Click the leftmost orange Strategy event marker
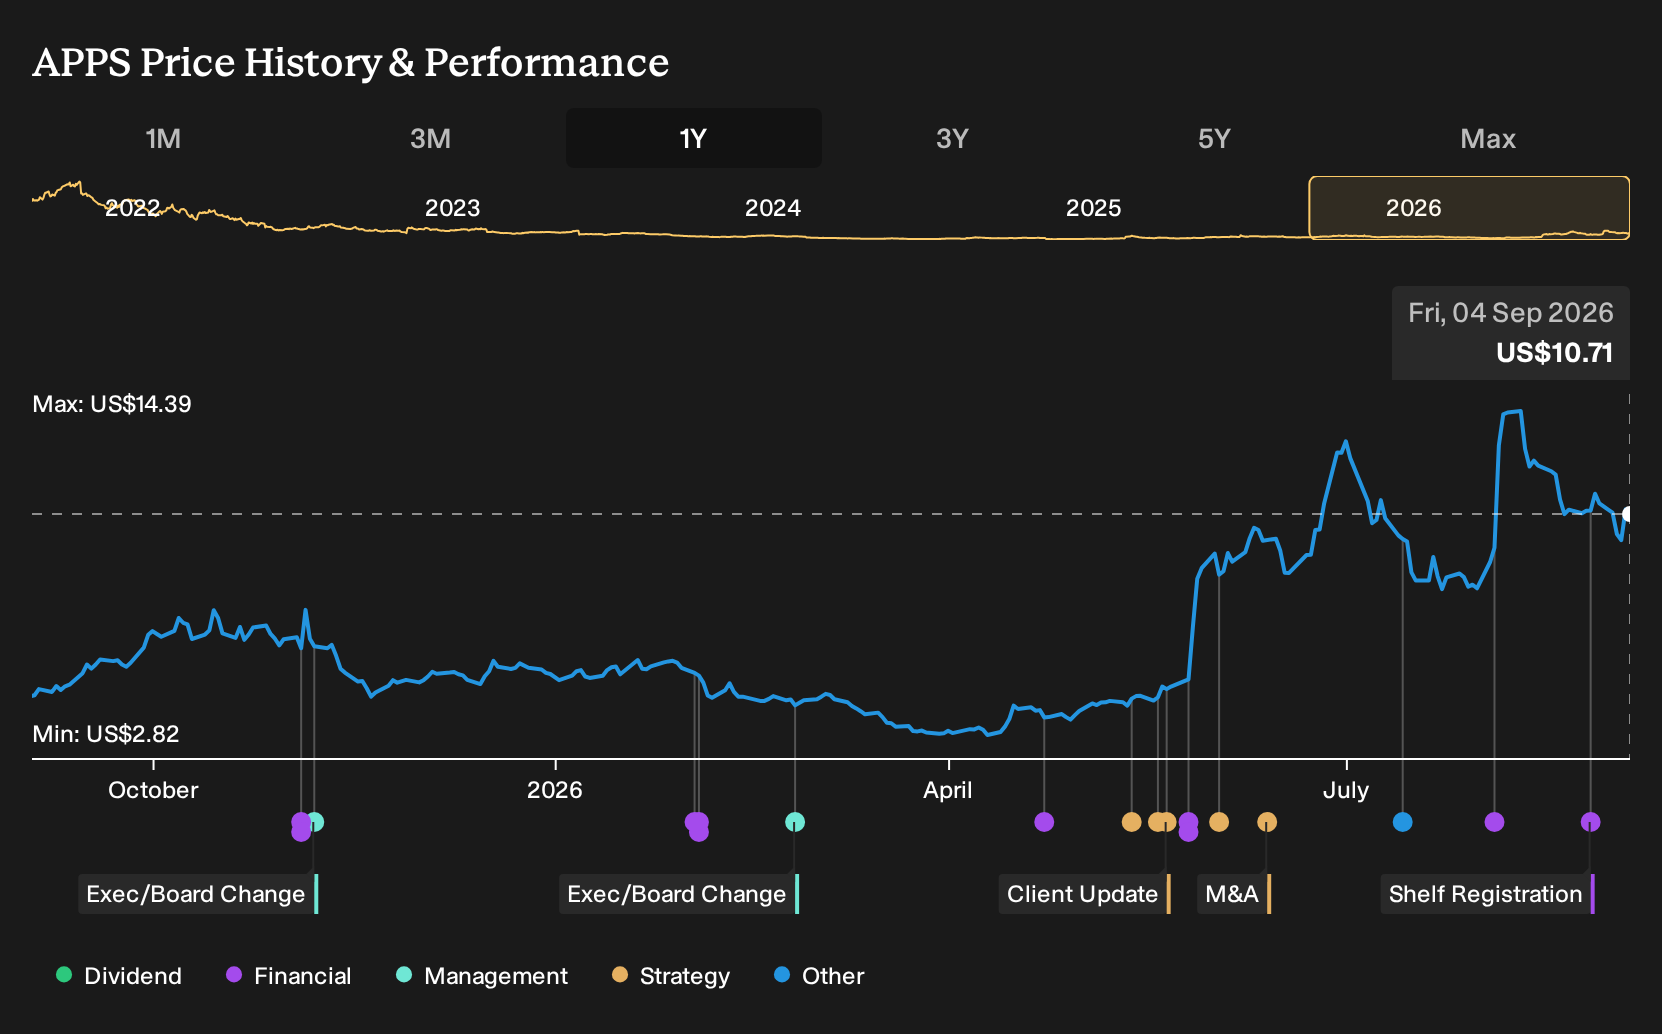 click(1131, 822)
